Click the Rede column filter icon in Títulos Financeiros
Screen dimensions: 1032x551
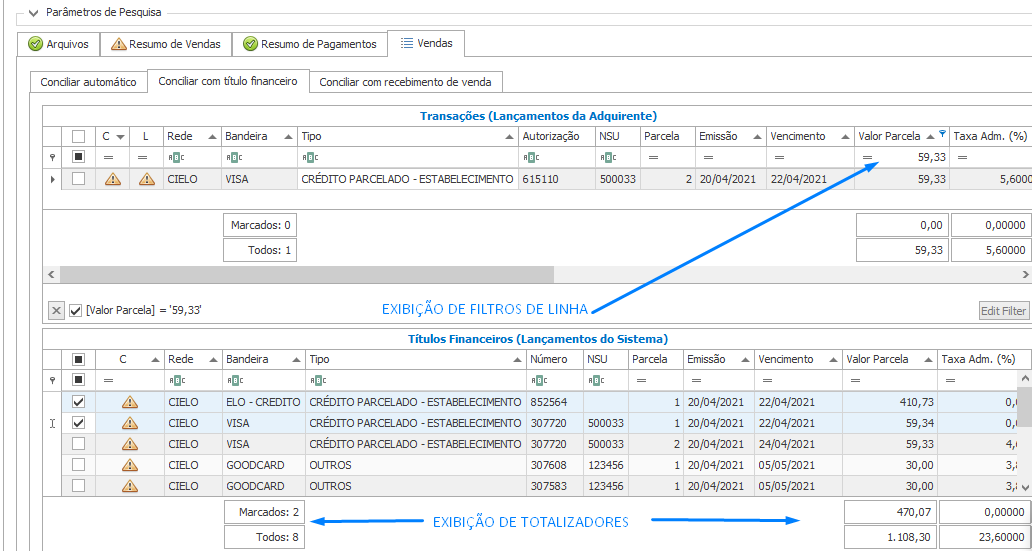[x=178, y=380]
